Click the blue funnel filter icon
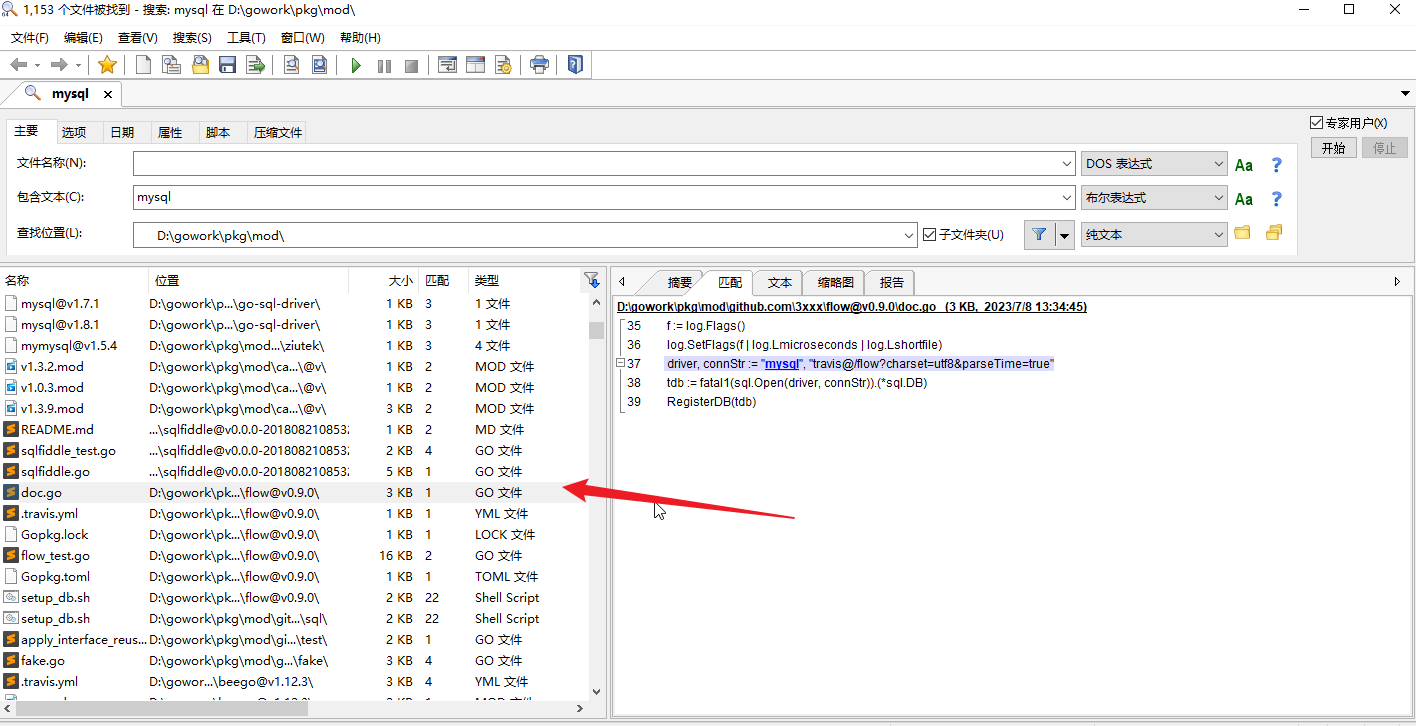The height and width of the screenshot is (726, 1416). 1039,234
